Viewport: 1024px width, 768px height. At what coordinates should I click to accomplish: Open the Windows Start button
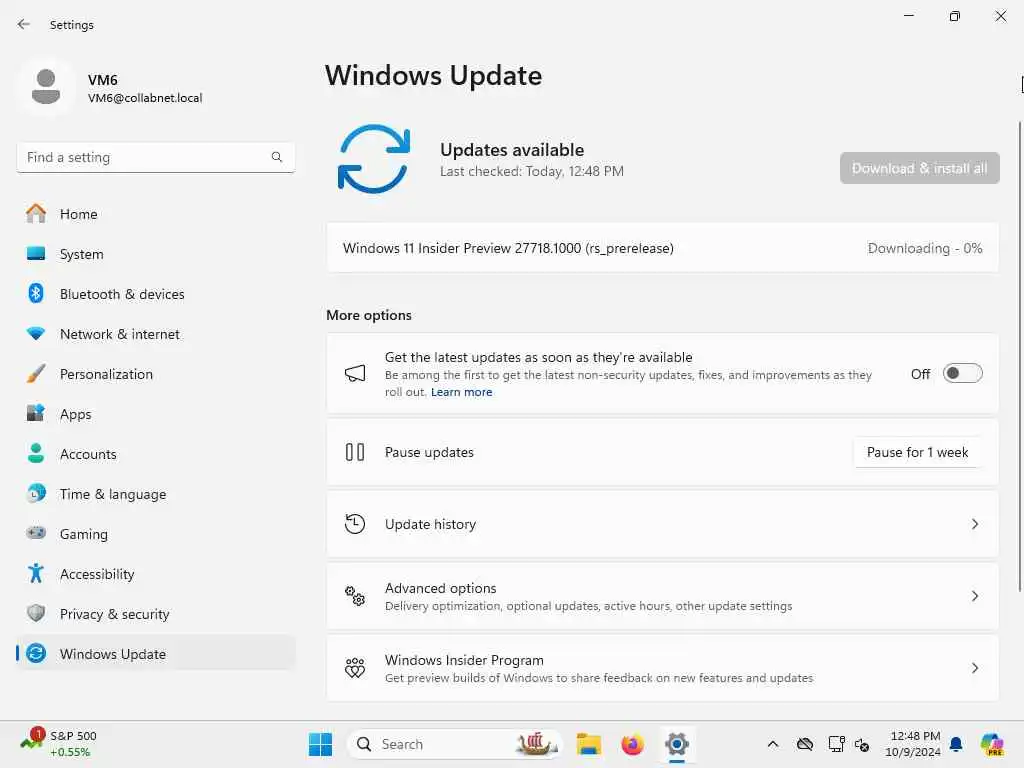[320, 744]
